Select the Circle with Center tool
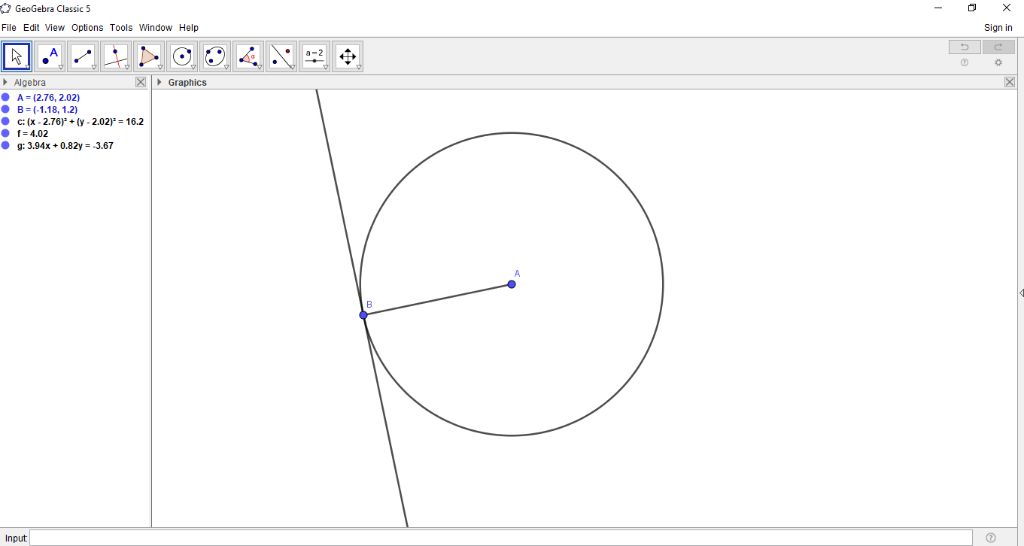Viewport: 1024px width, 546px height. [182, 57]
